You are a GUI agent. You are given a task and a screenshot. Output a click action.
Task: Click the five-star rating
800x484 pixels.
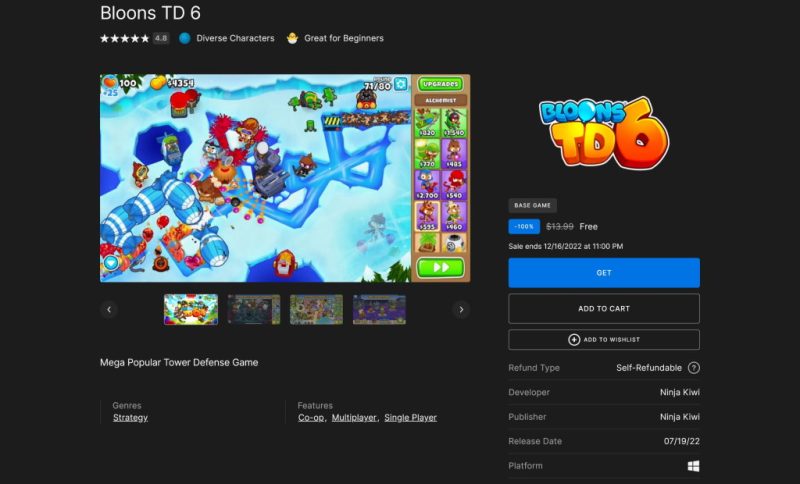124,38
